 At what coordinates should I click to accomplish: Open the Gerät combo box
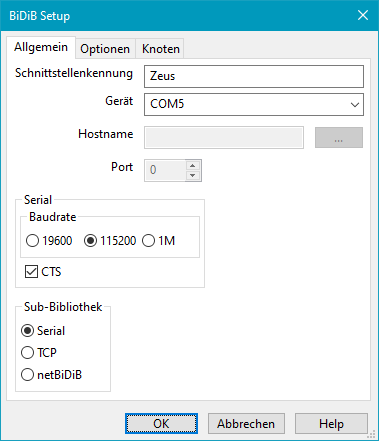tap(254, 105)
